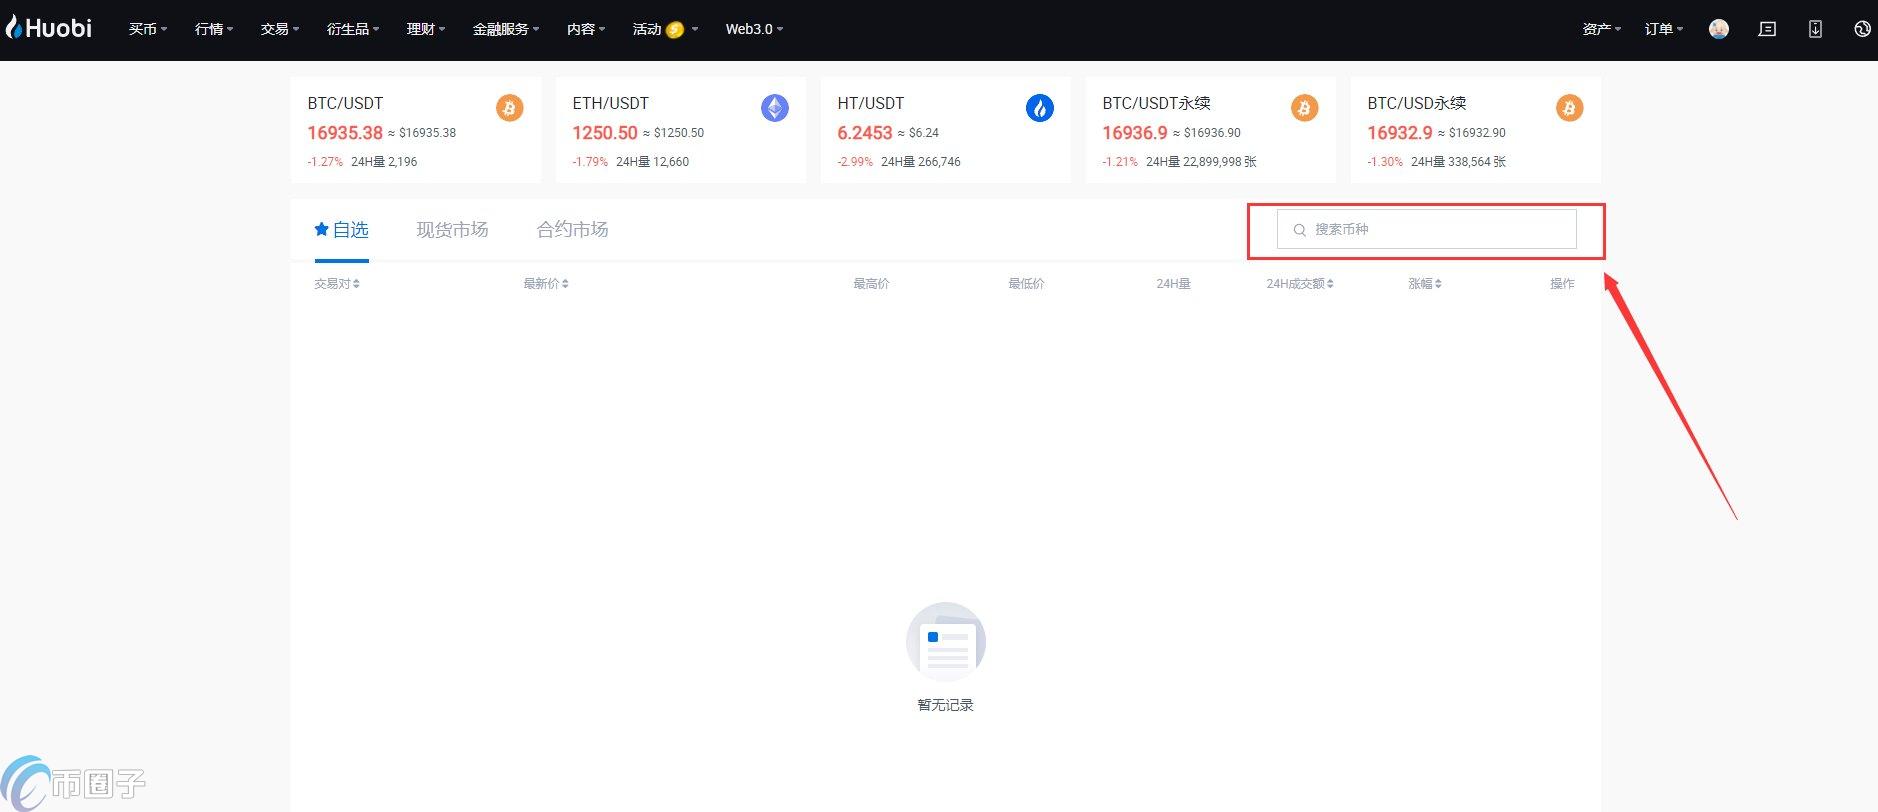The width and height of the screenshot is (1878, 812).
Task: Sort the list by 最新价 column
Action: (545, 284)
